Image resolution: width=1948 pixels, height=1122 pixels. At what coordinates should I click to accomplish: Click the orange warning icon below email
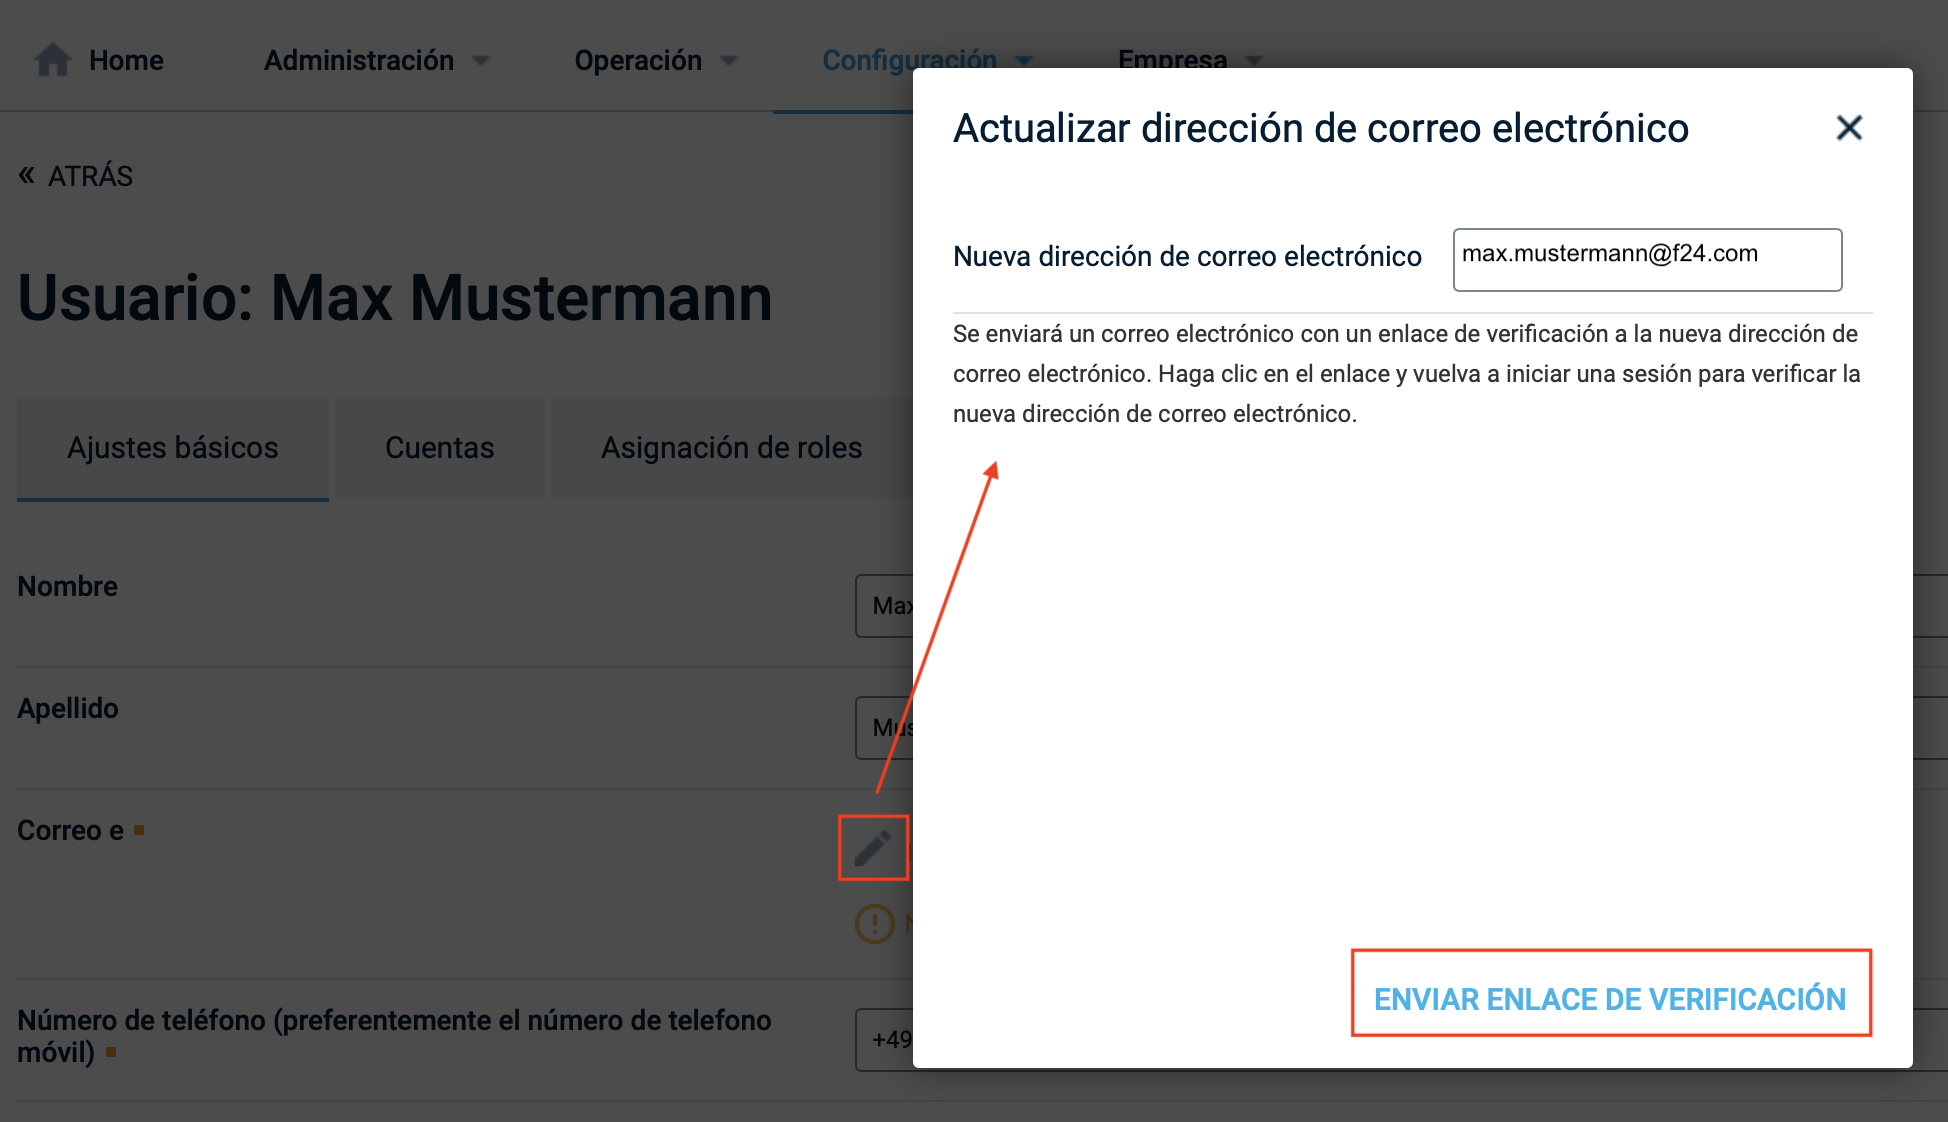[x=875, y=923]
